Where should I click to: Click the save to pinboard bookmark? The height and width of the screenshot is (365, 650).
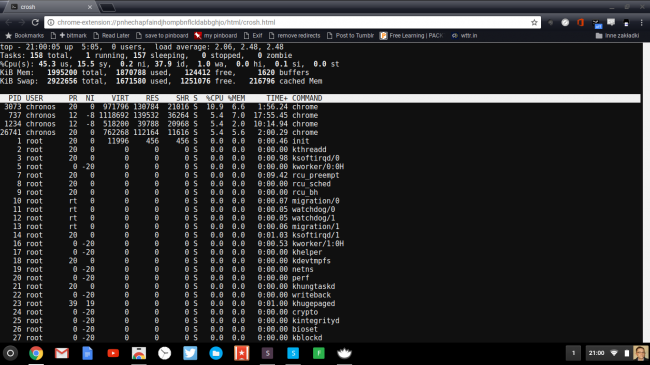click(x=162, y=36)
